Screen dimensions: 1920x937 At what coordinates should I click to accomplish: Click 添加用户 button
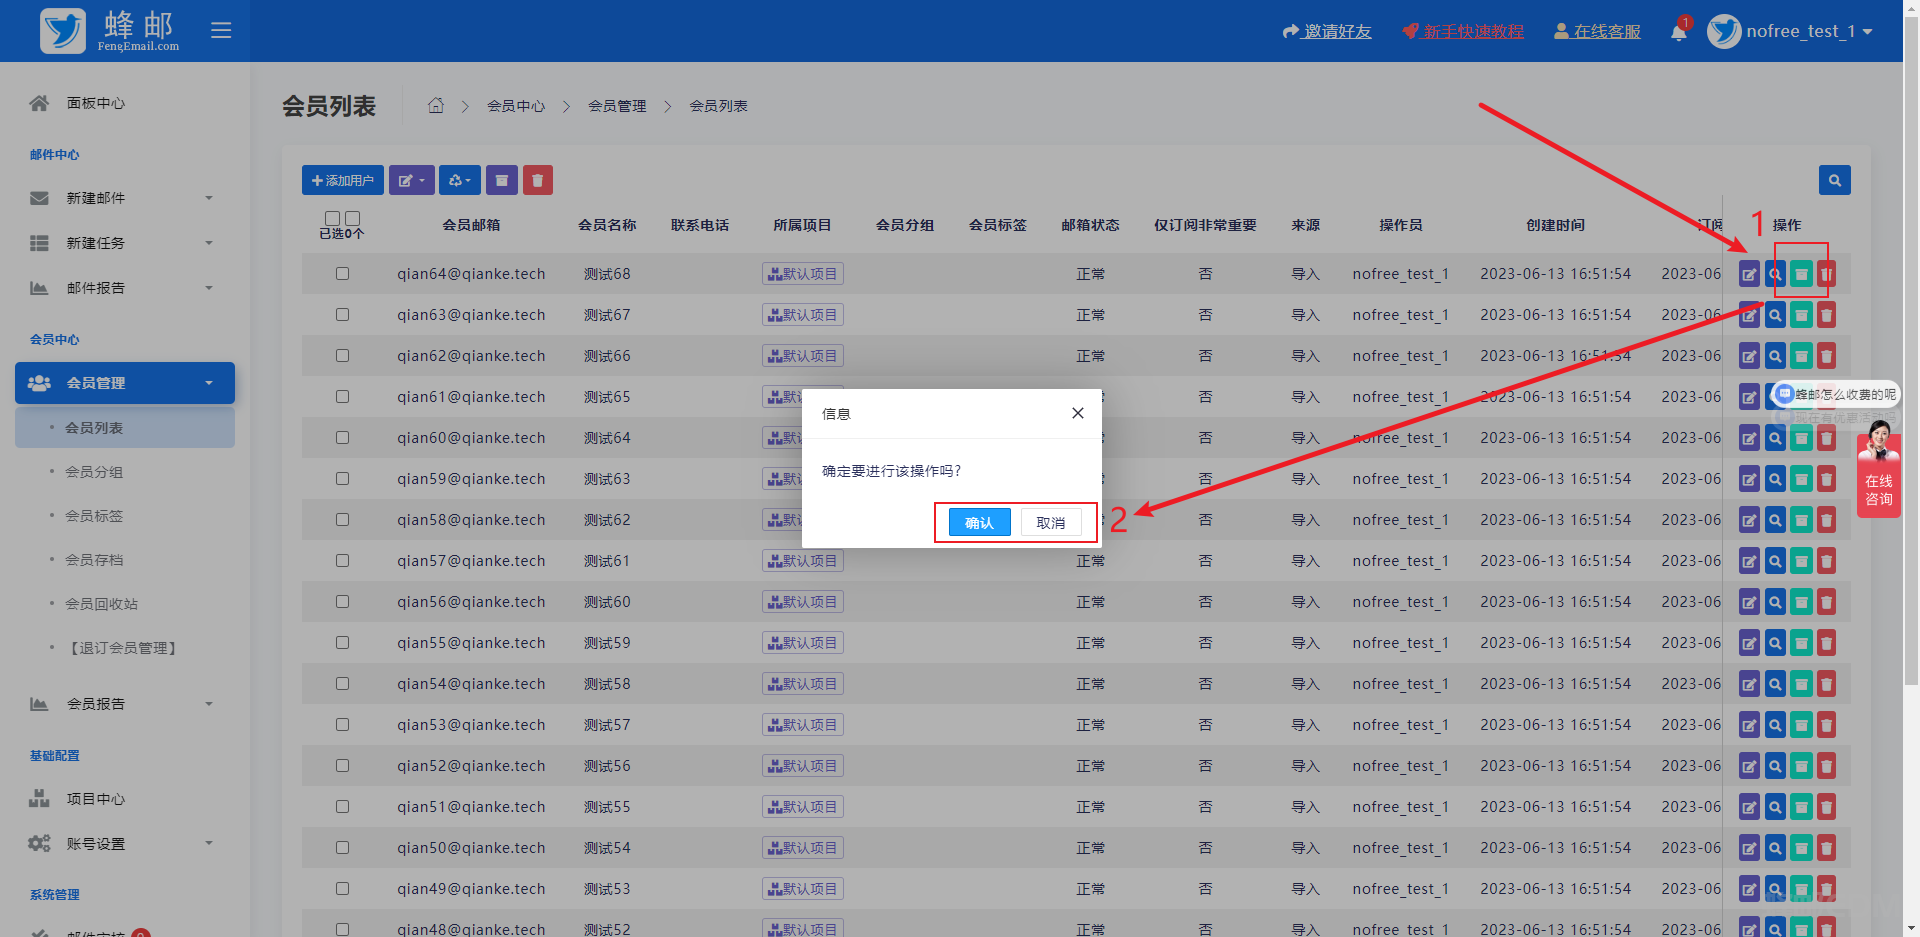pyautogui.click(x=342, y=180)
